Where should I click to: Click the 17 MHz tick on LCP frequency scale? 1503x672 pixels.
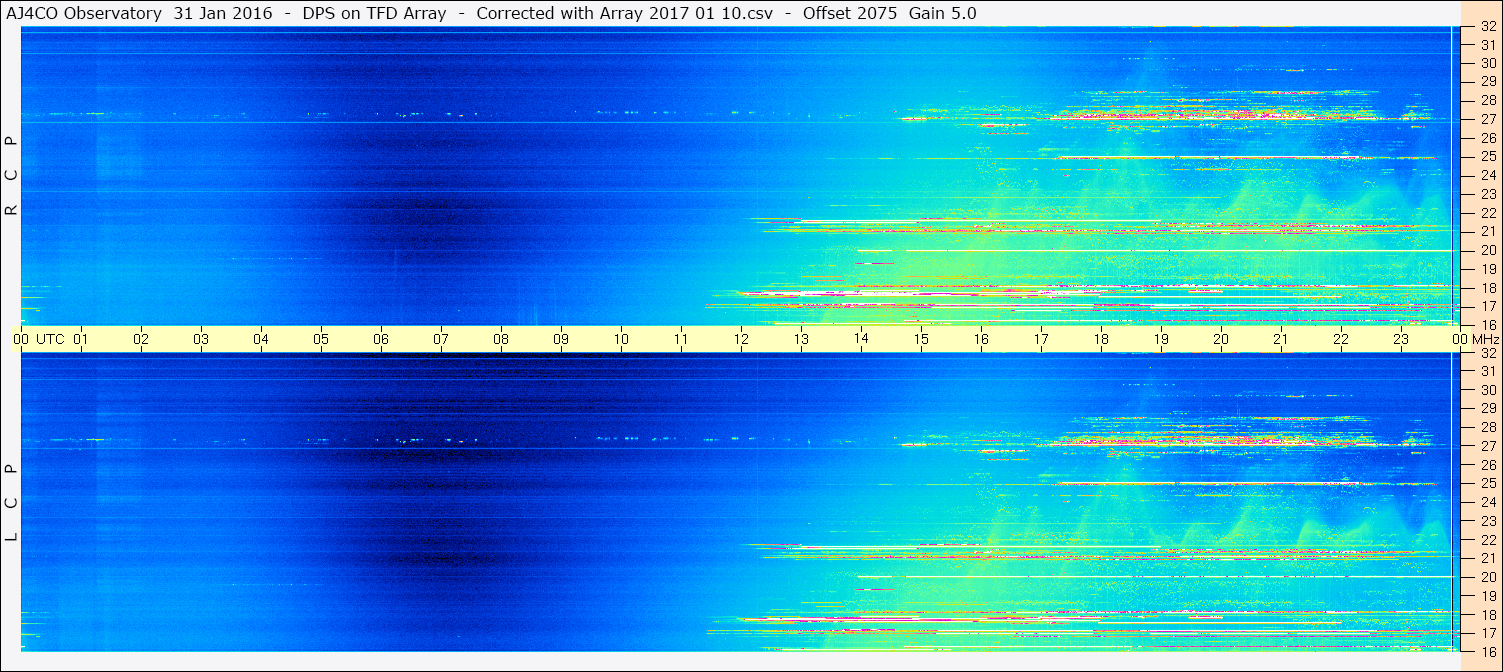1488,633
